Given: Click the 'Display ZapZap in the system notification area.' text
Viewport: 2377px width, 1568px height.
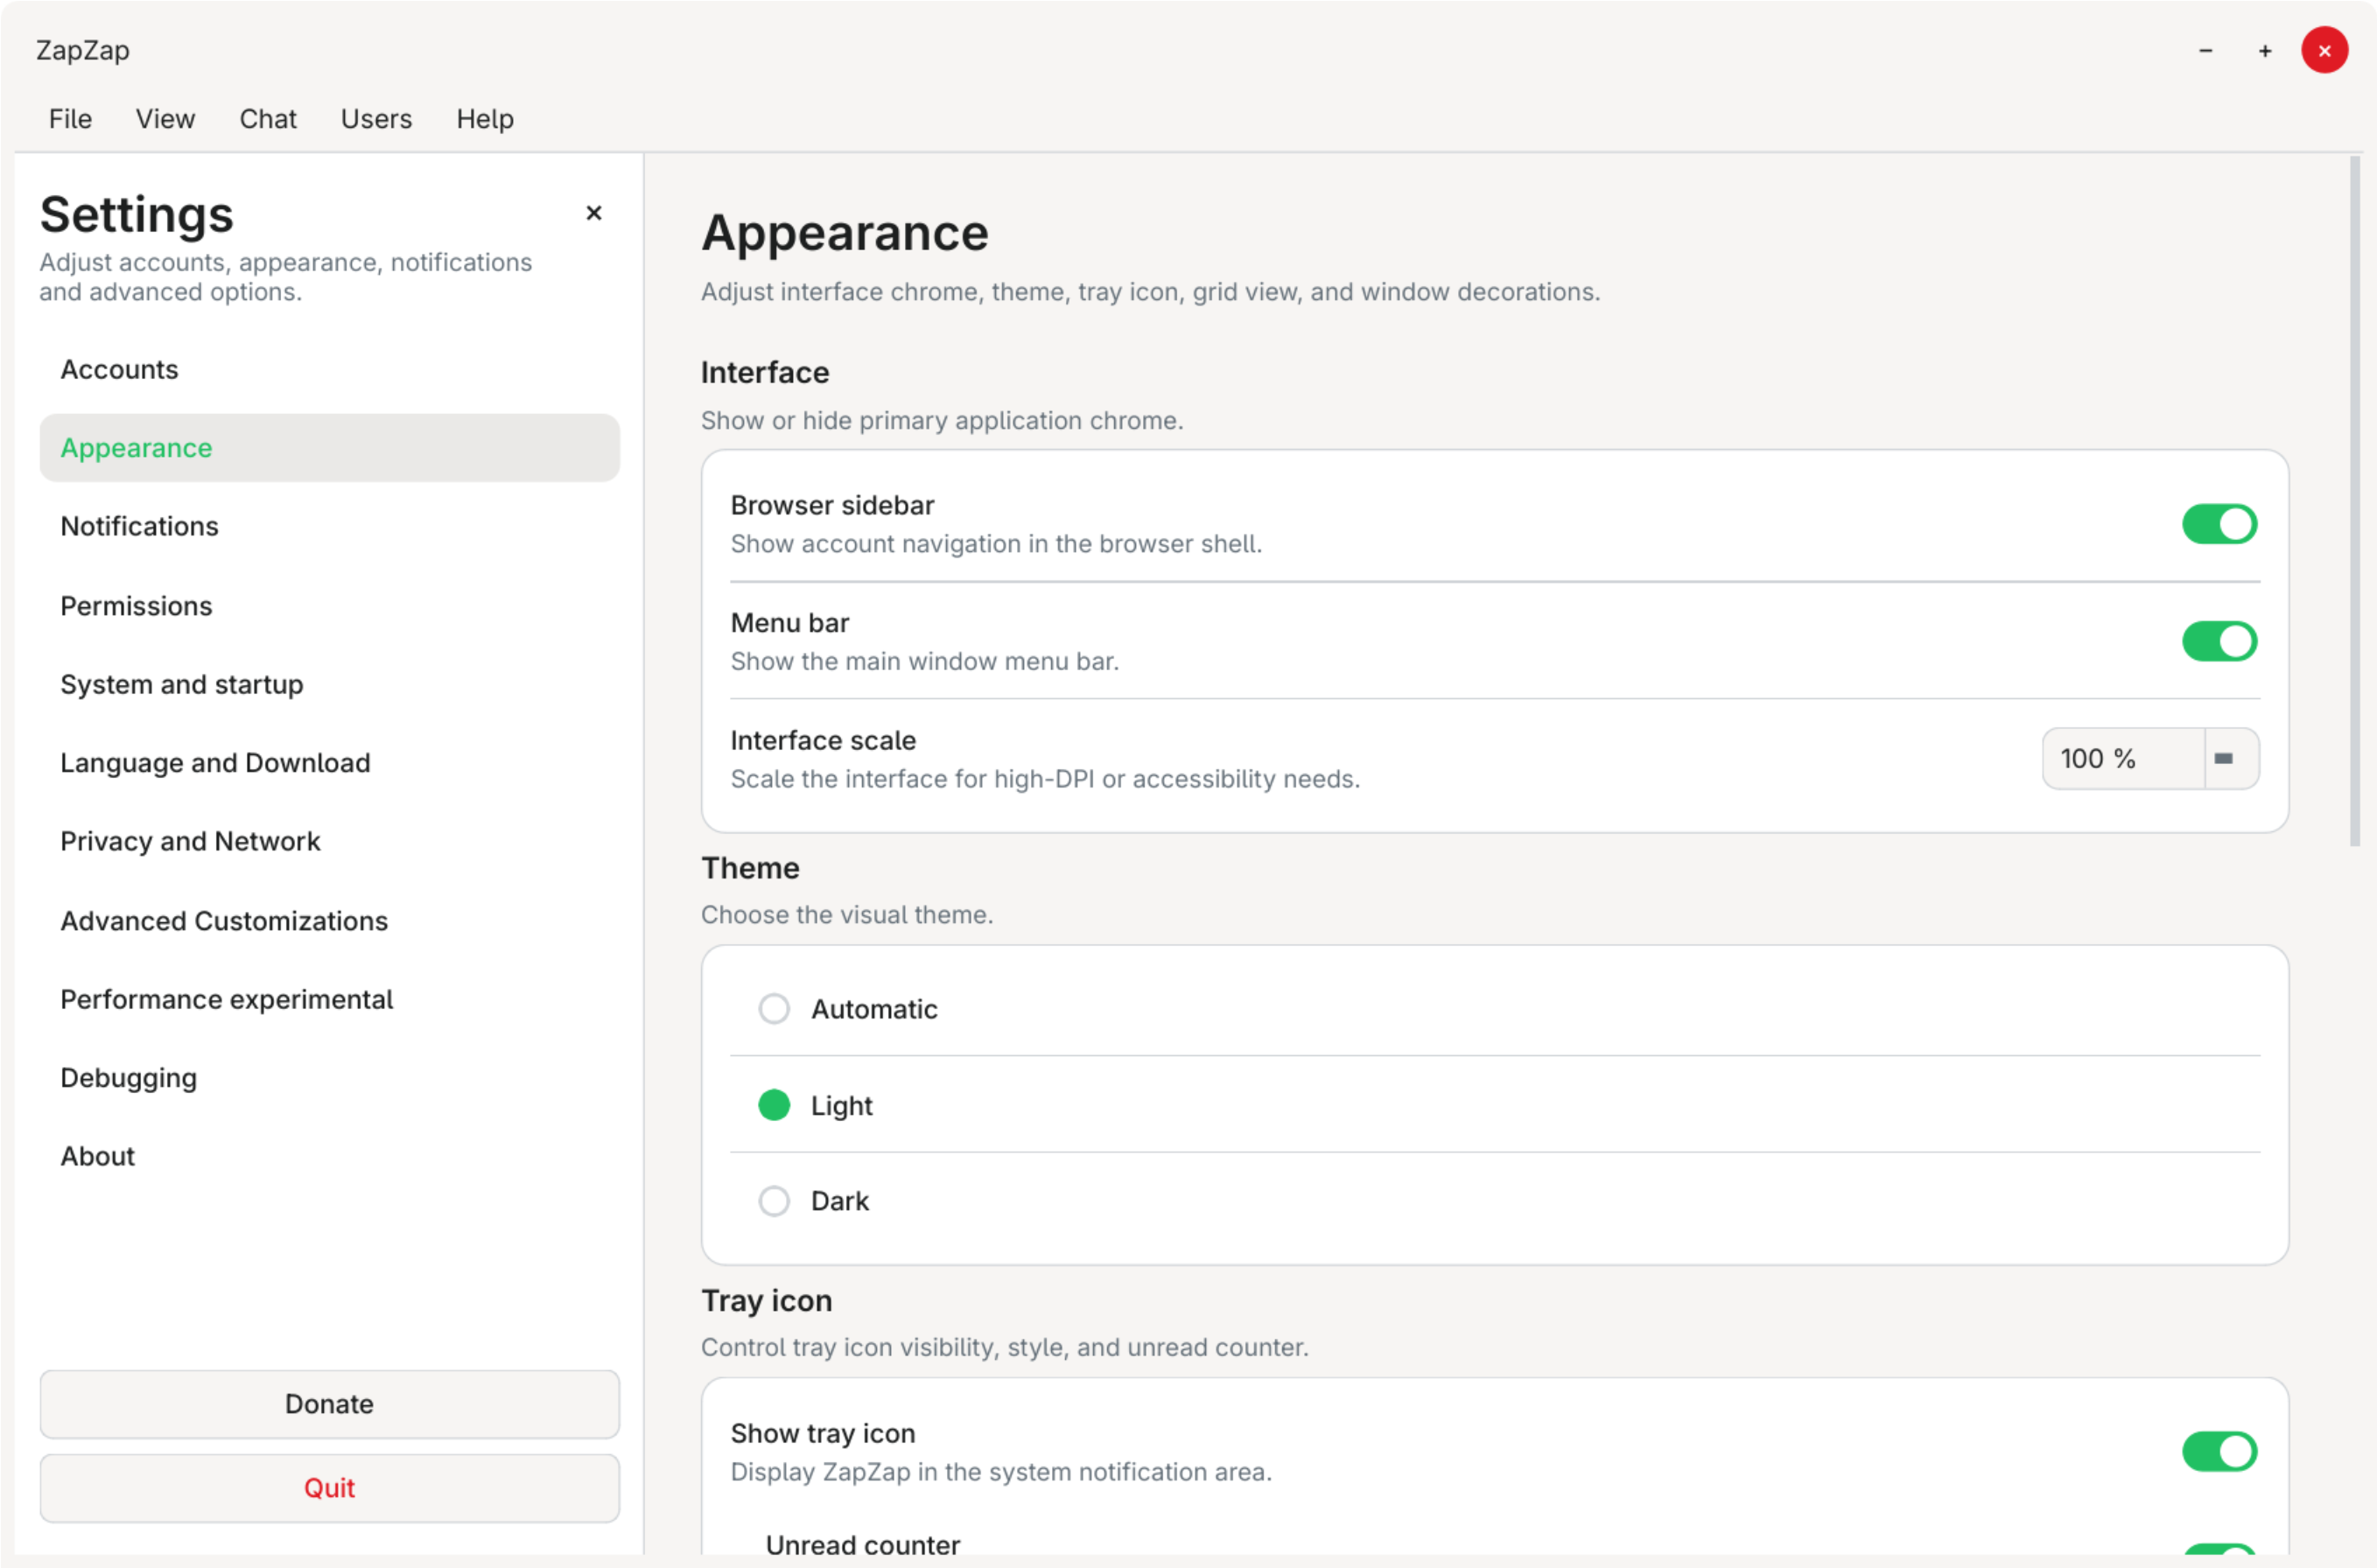Looking at the screenshot, I should point(1001,1473).
